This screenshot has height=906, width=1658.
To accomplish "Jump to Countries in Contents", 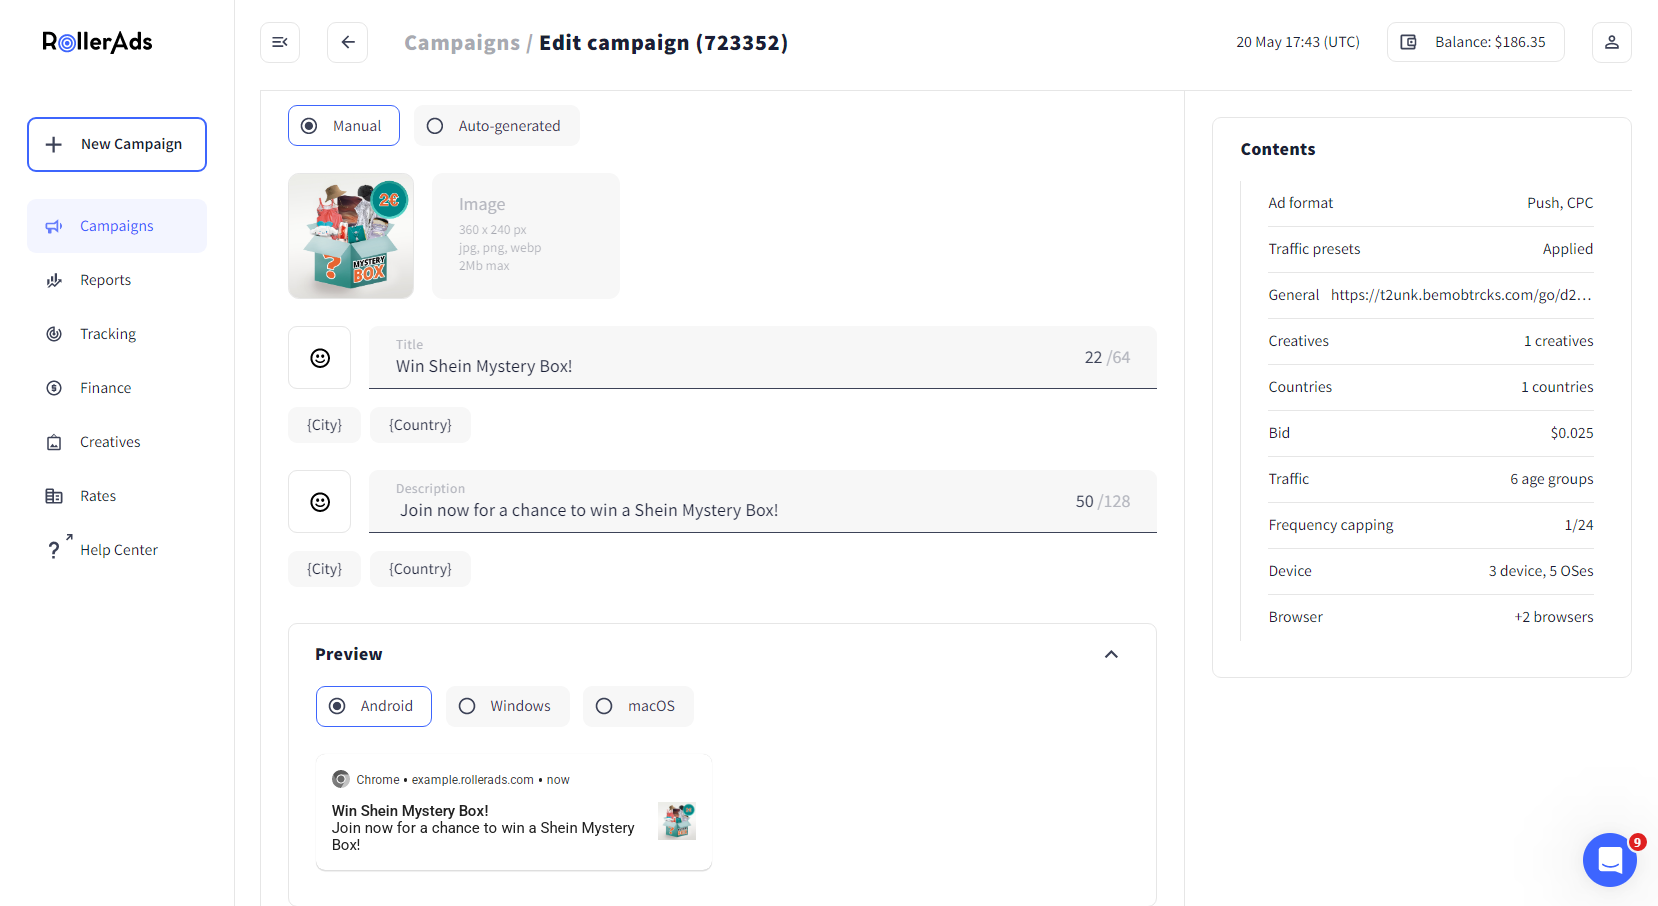I will (x=1431, y=387).
